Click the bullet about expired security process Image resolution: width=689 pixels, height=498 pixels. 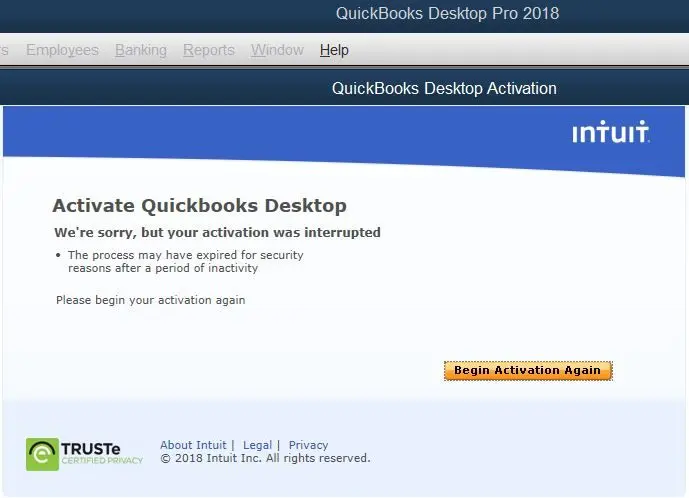[x=185, y=262]
